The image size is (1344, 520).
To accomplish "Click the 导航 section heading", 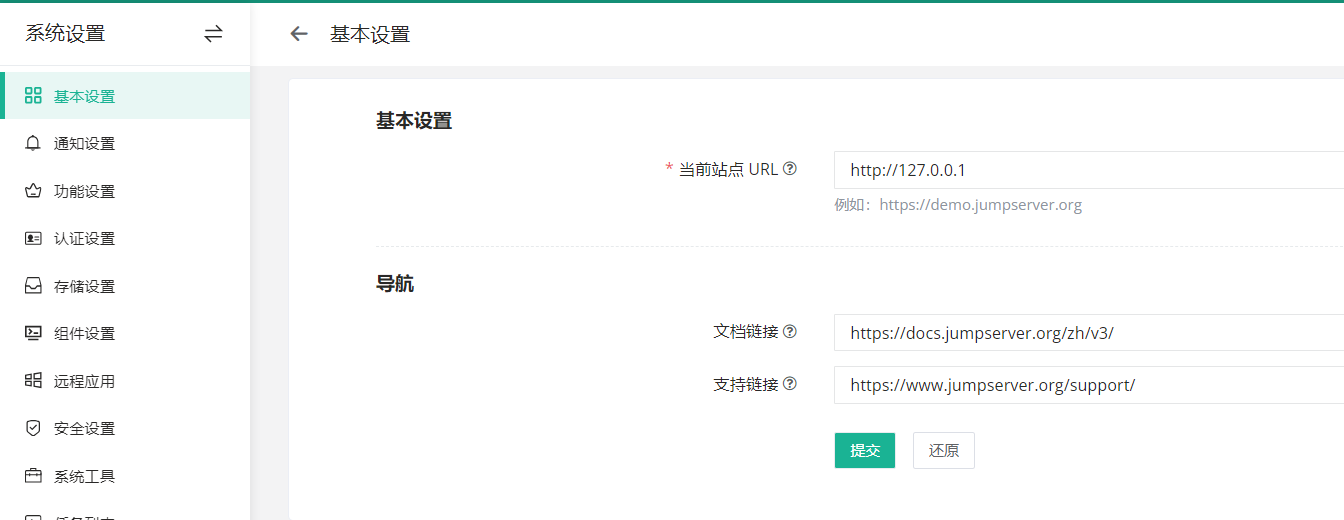I will pos(395,284).
